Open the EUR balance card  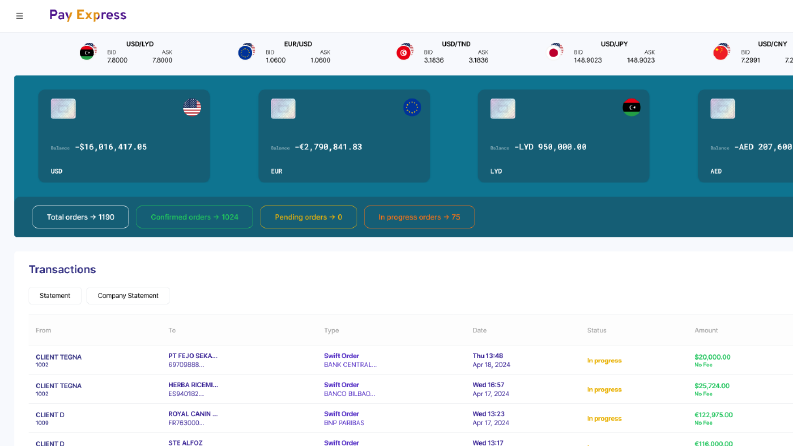[x=344, y=136]
